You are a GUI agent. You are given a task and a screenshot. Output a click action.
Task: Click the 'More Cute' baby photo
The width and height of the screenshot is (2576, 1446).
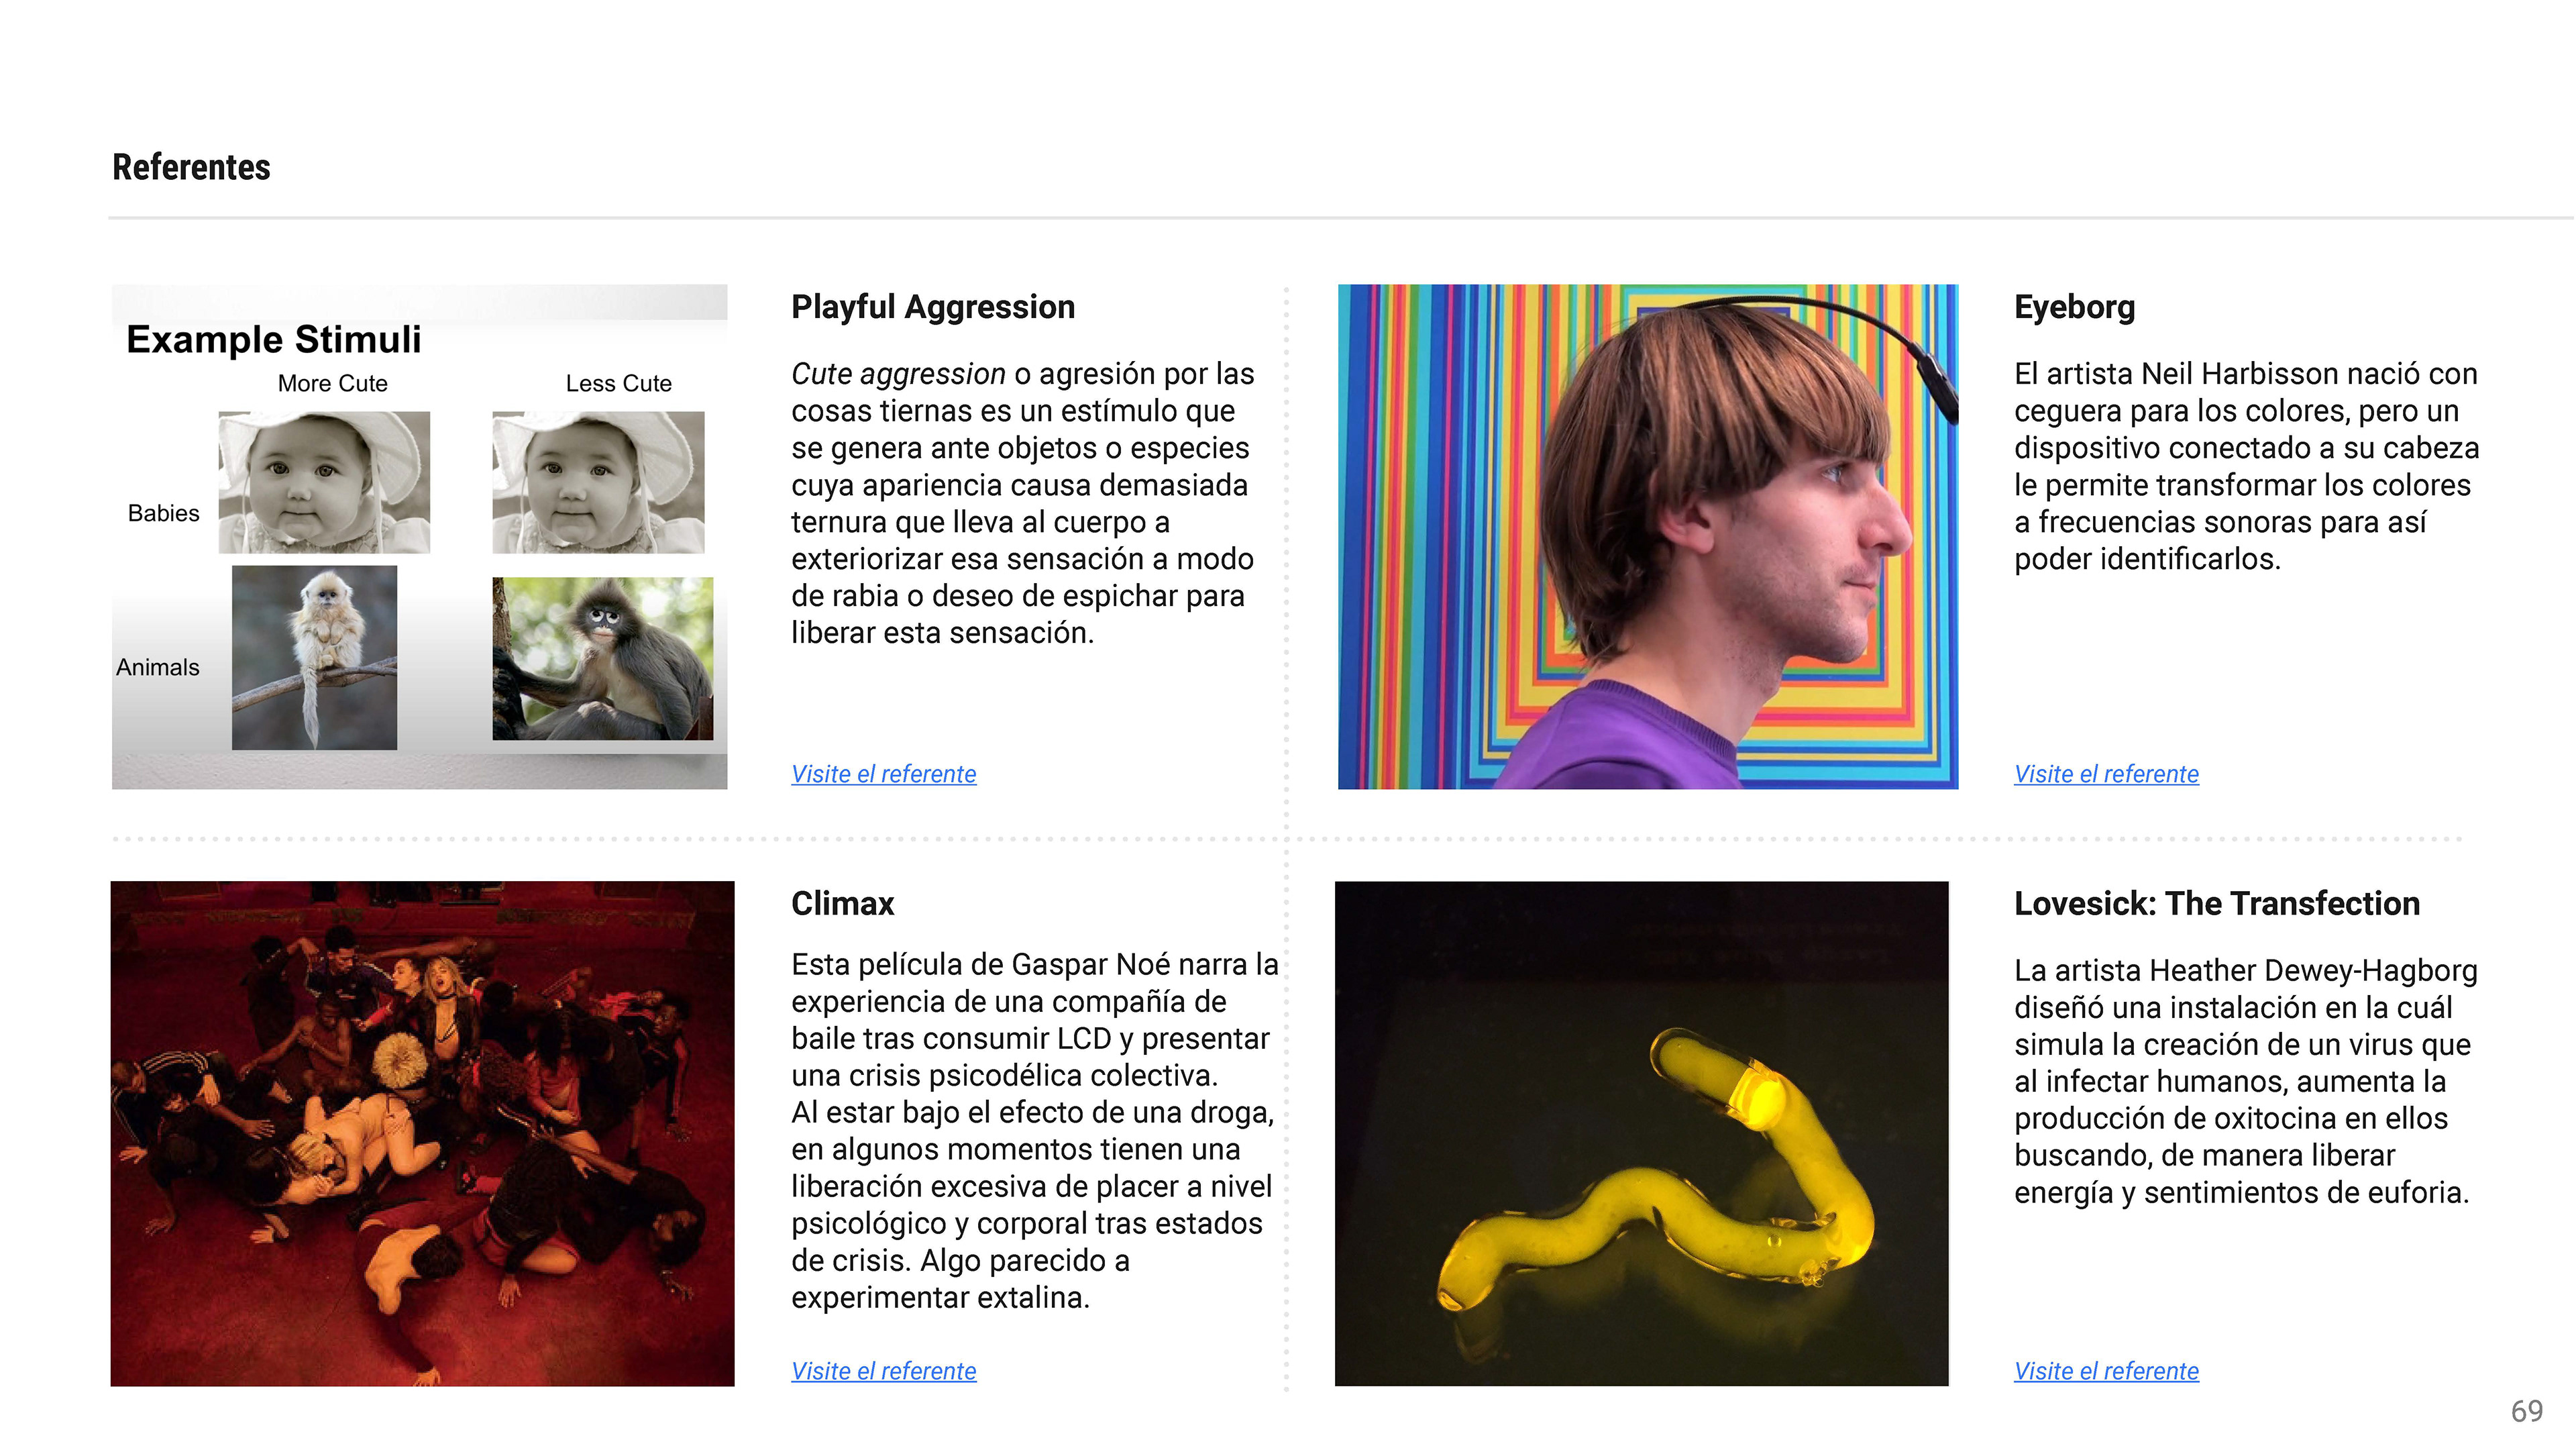click(x=324, y=482)
